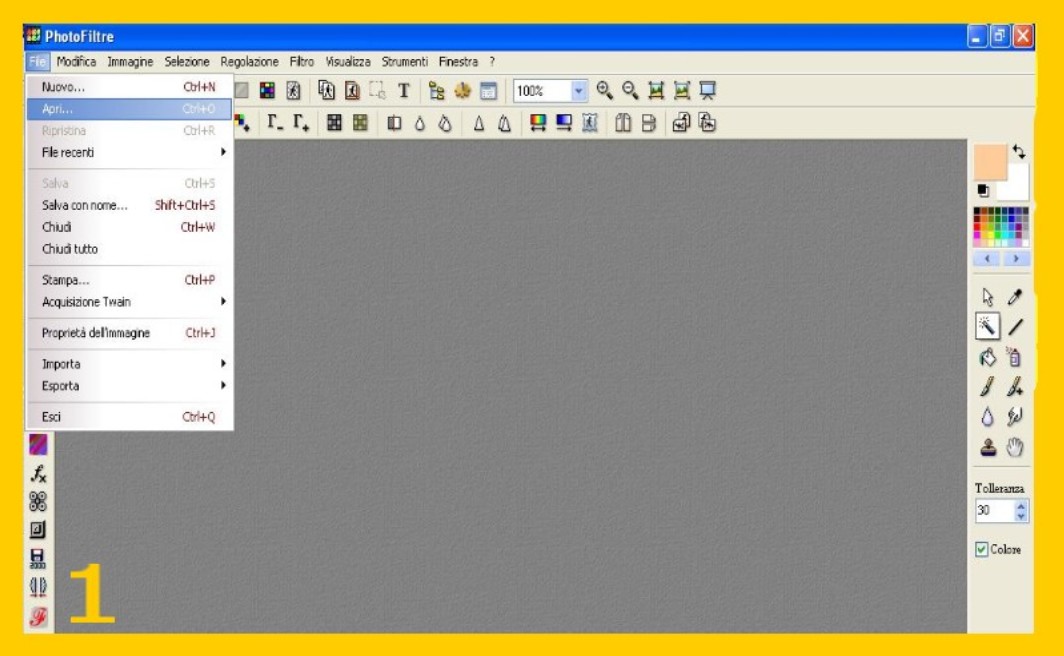Select the Line drawing tool
The width and height of the screenshot is (1064, 656).
click(x=1016, y=326)
